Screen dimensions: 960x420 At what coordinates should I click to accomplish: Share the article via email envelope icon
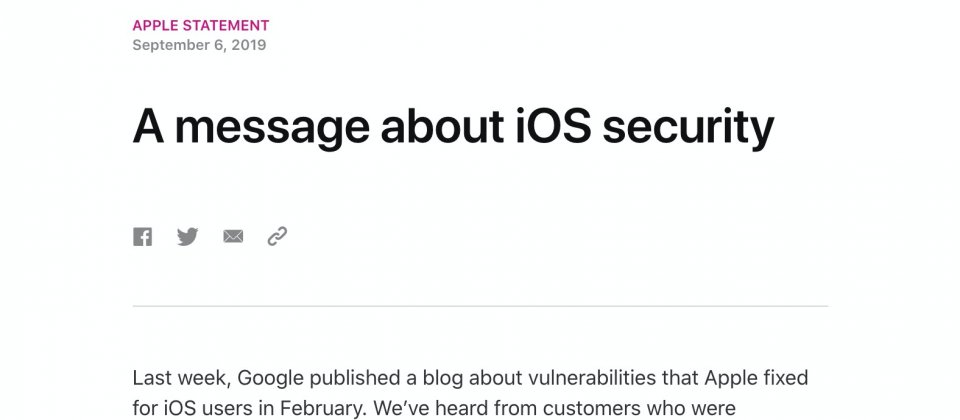(x=233, y=236)
